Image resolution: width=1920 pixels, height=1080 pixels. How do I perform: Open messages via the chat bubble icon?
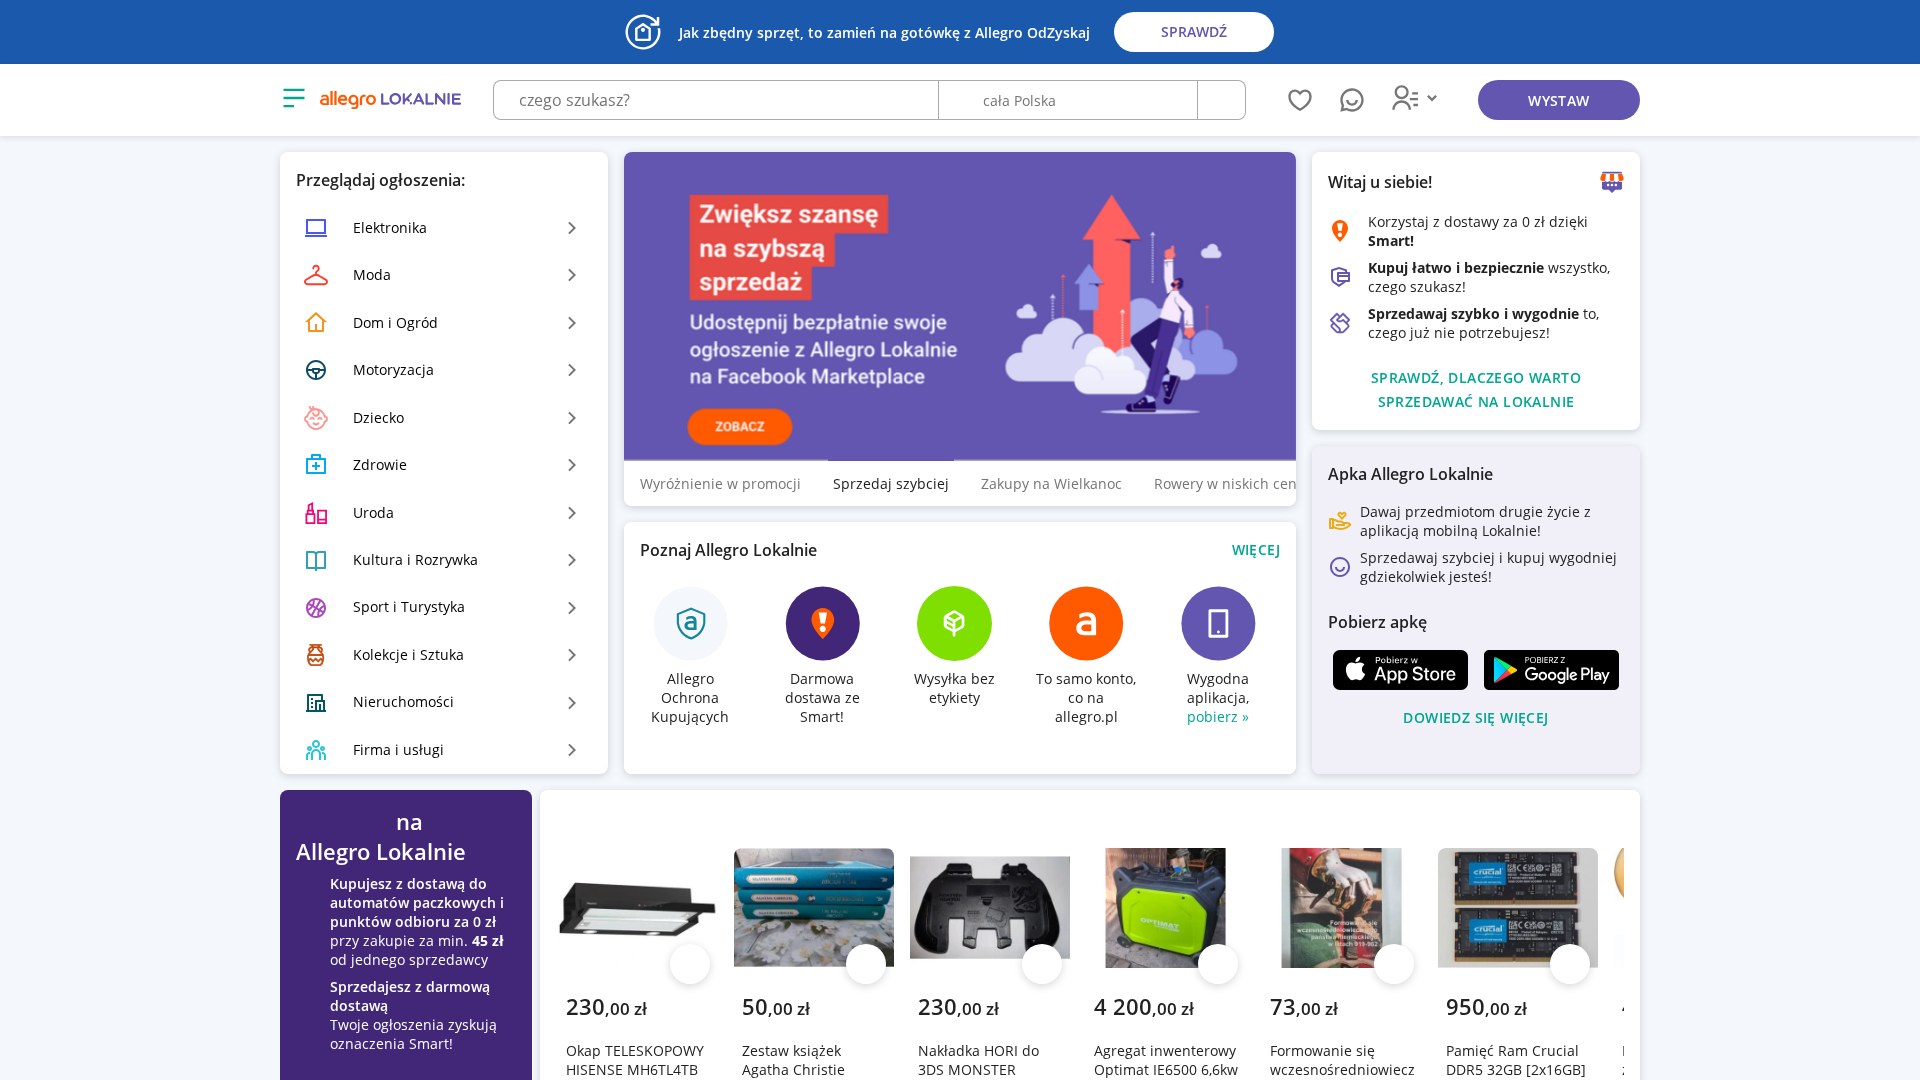pos(1352,100)
